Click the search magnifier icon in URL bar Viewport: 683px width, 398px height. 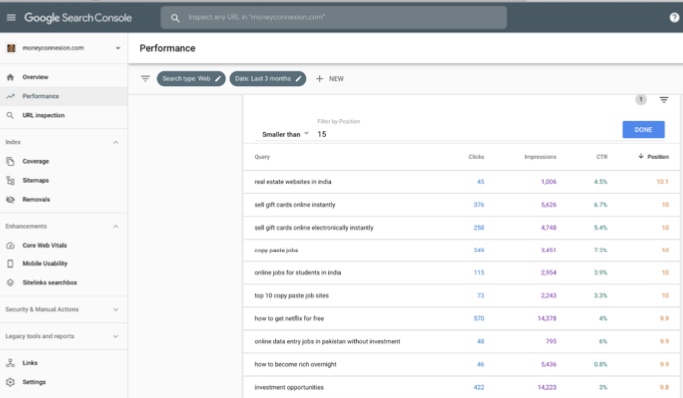[x=175, y=18]
